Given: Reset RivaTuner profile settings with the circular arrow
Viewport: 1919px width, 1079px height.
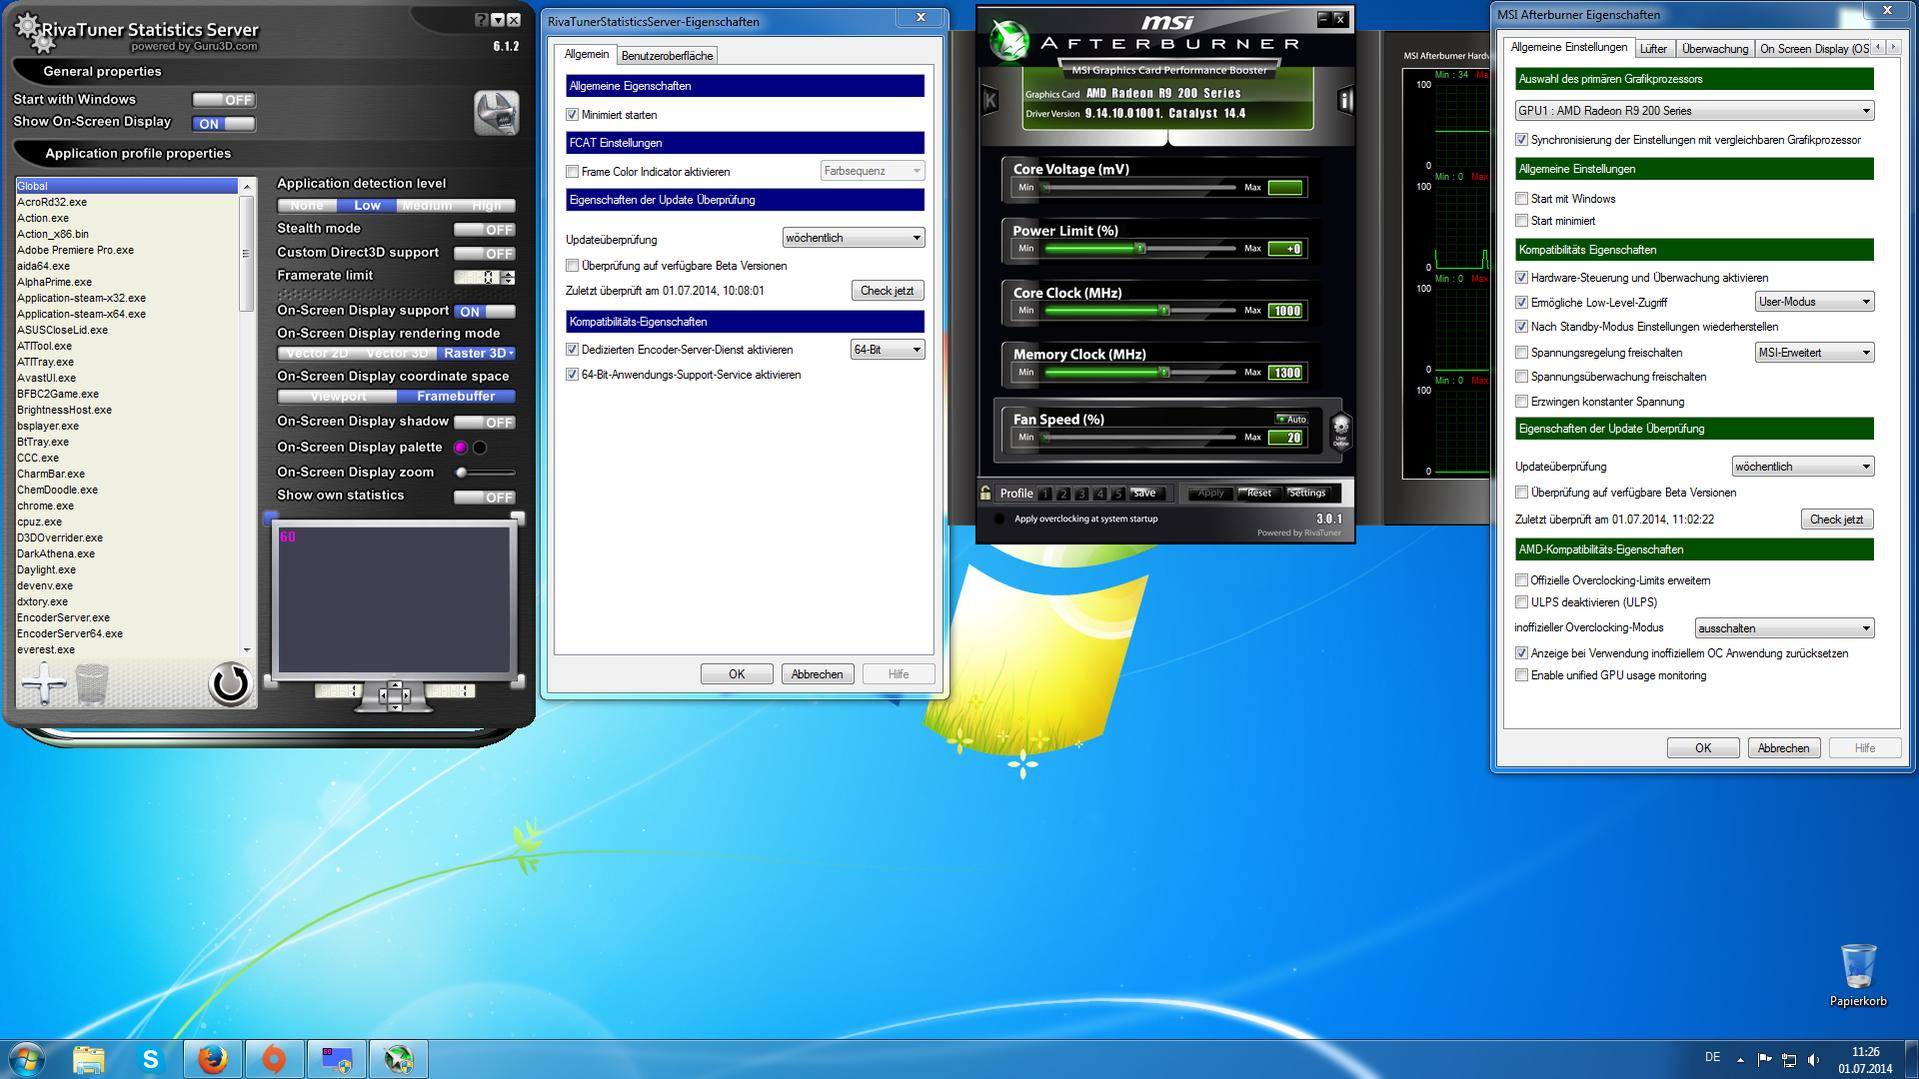Looking at the screenshot, I should click(x=229, y=684).
